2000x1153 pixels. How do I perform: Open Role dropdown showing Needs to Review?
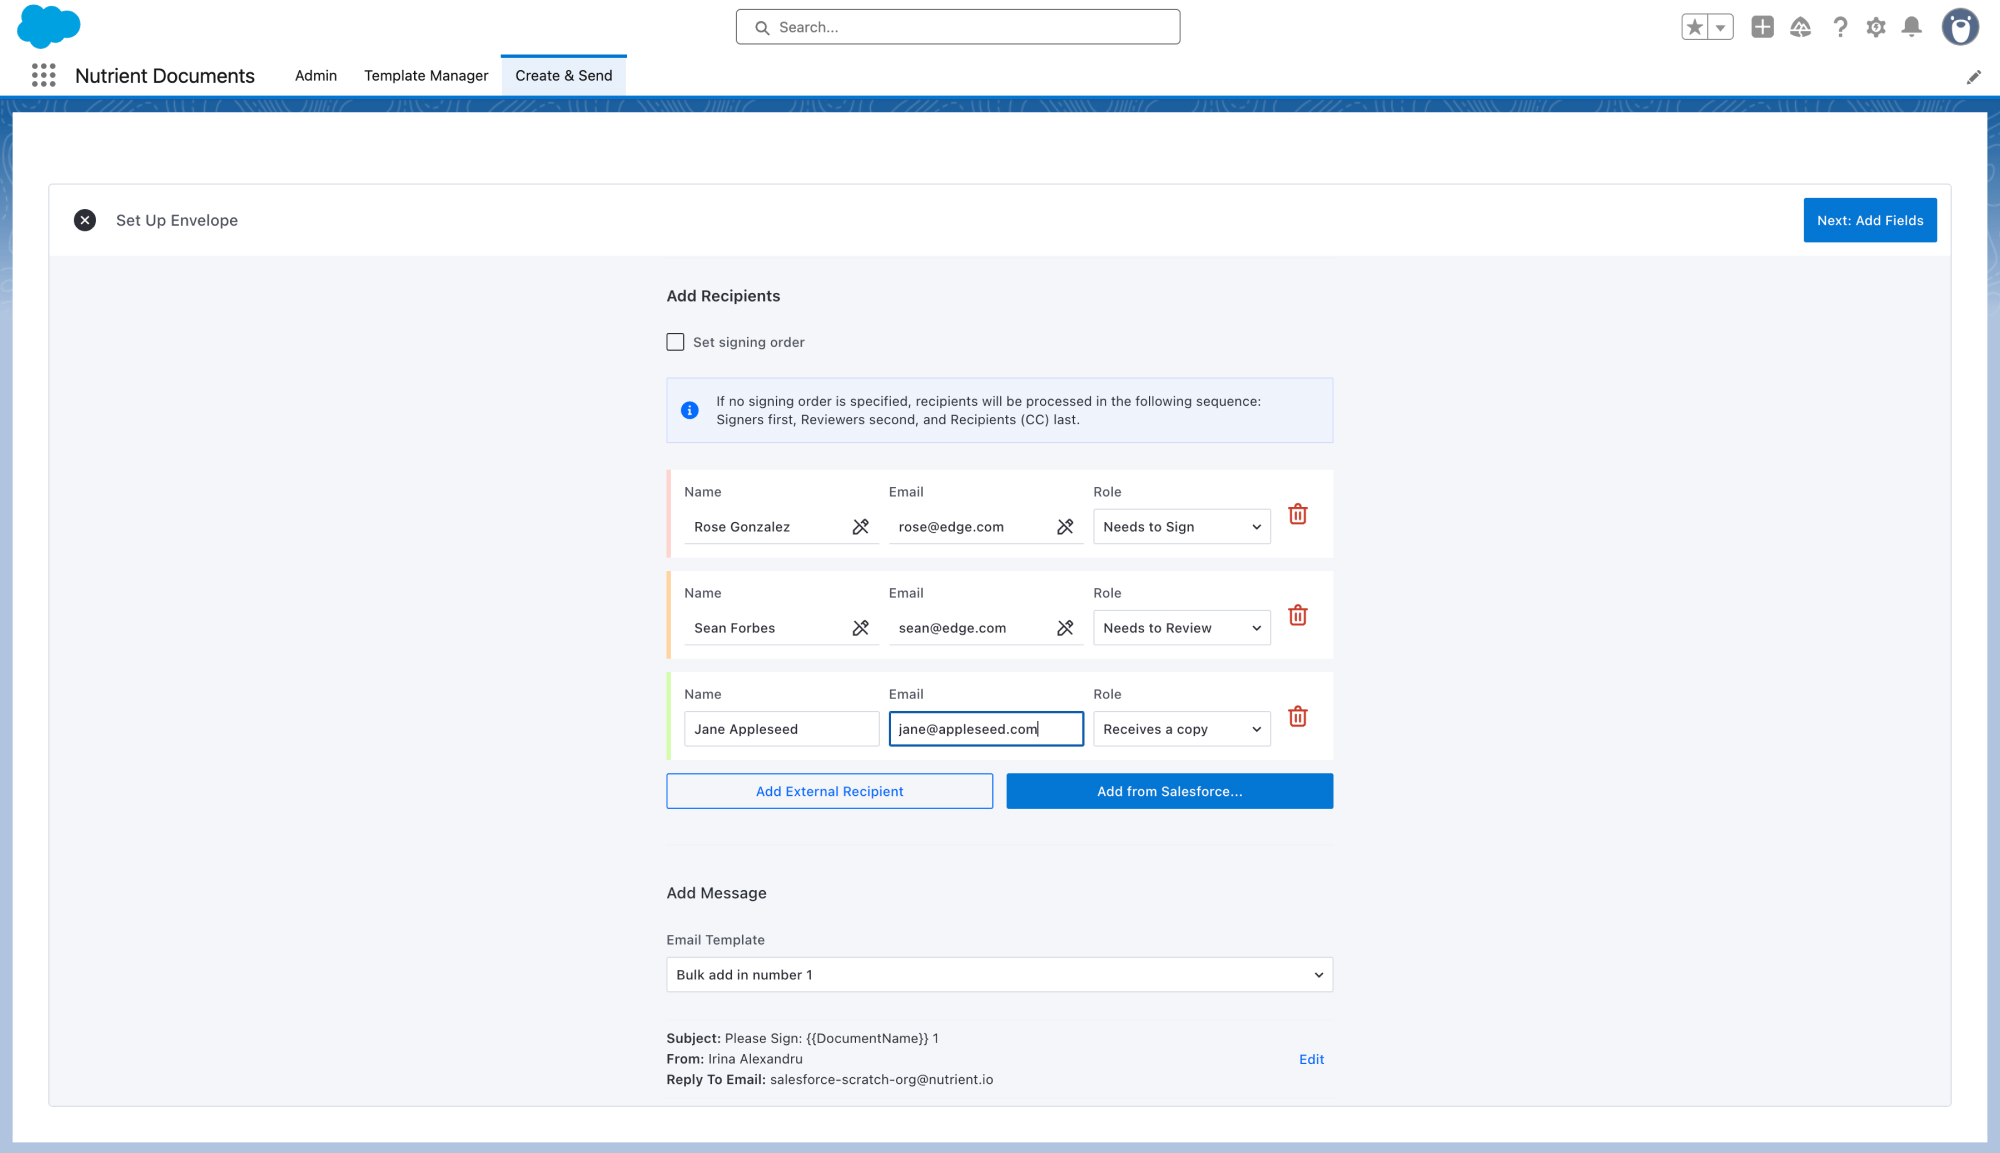tap(1182, 628)
